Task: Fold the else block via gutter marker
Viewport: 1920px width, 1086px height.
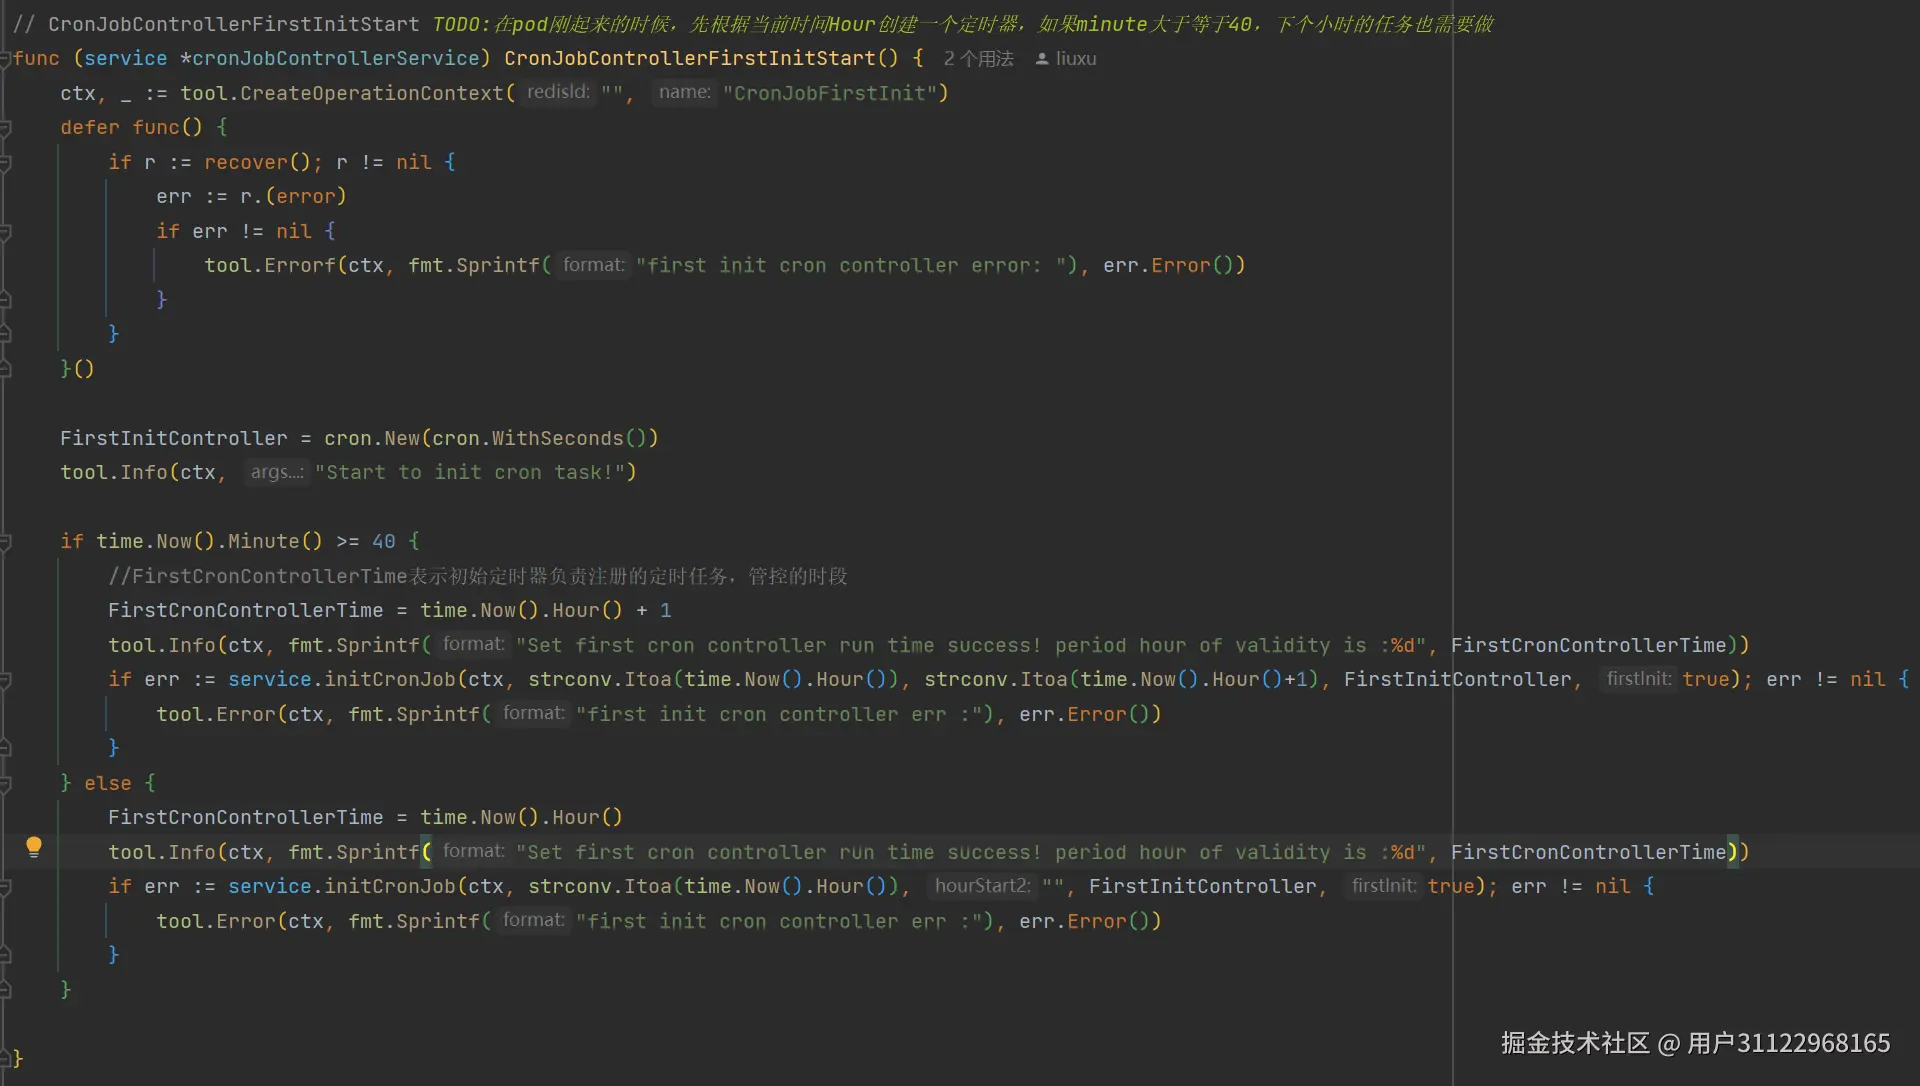Action: [5, 783]
